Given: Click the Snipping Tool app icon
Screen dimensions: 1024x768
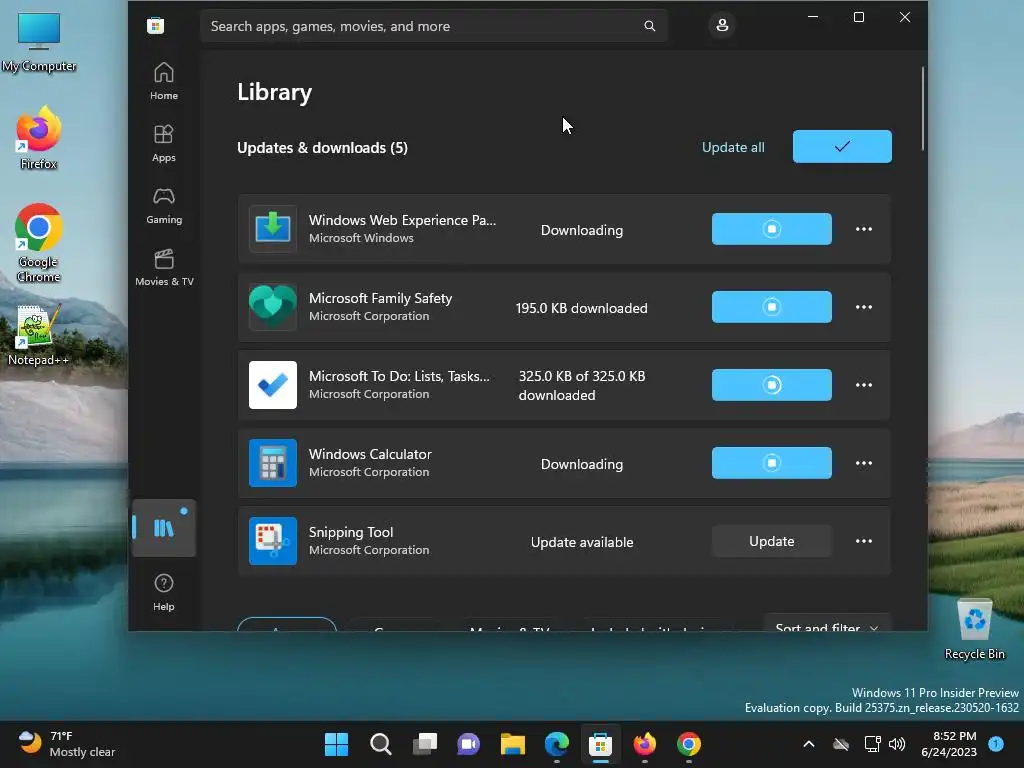Looking at the screenshot, I should (x=273, y=541).
